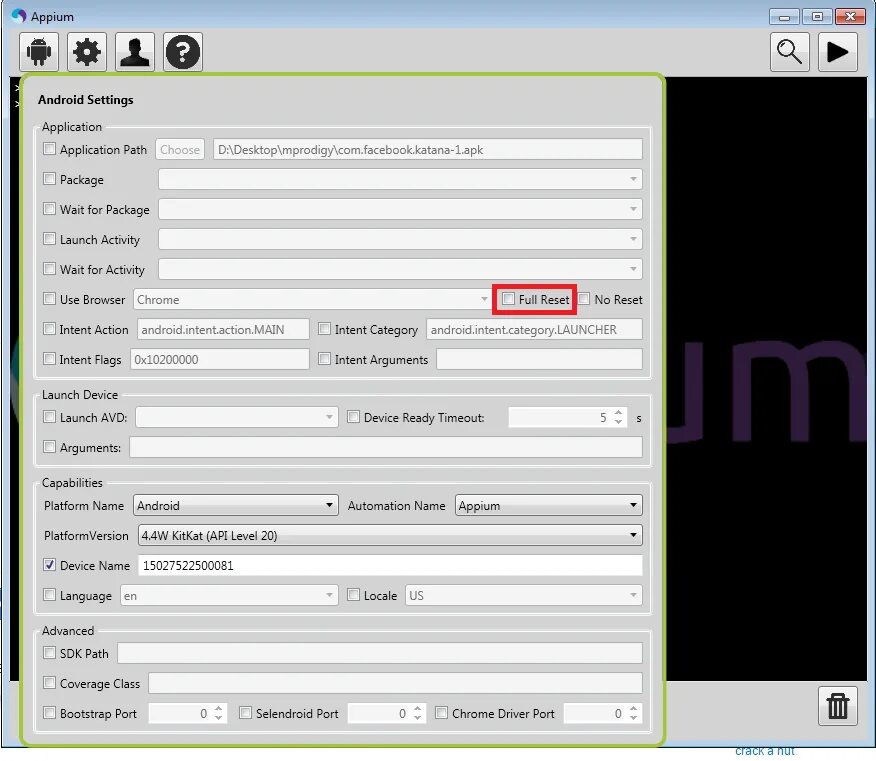Image resolution: width=876 pixels, height=761 pixels.
Task: Tick the No Reset checkbox
Action: pos(584,299)
